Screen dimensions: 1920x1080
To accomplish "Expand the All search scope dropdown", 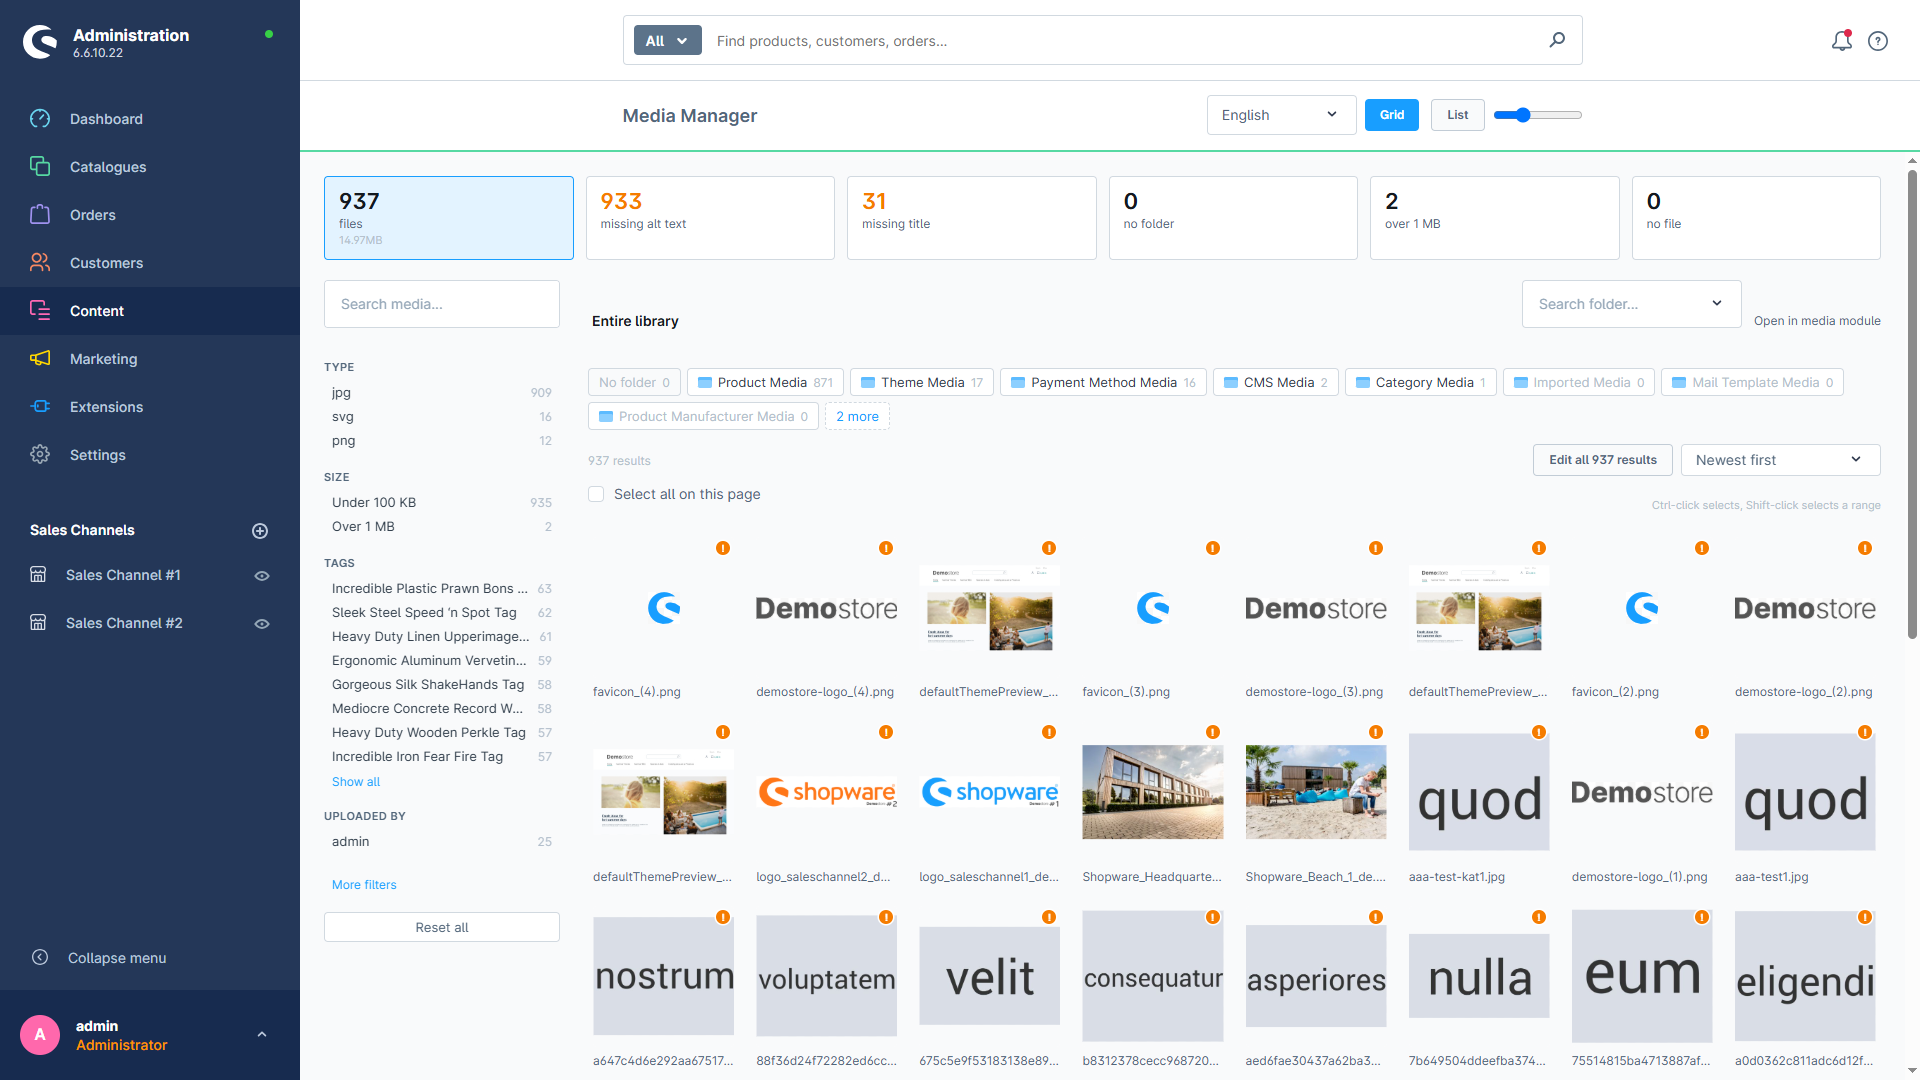I will [667, 41].
